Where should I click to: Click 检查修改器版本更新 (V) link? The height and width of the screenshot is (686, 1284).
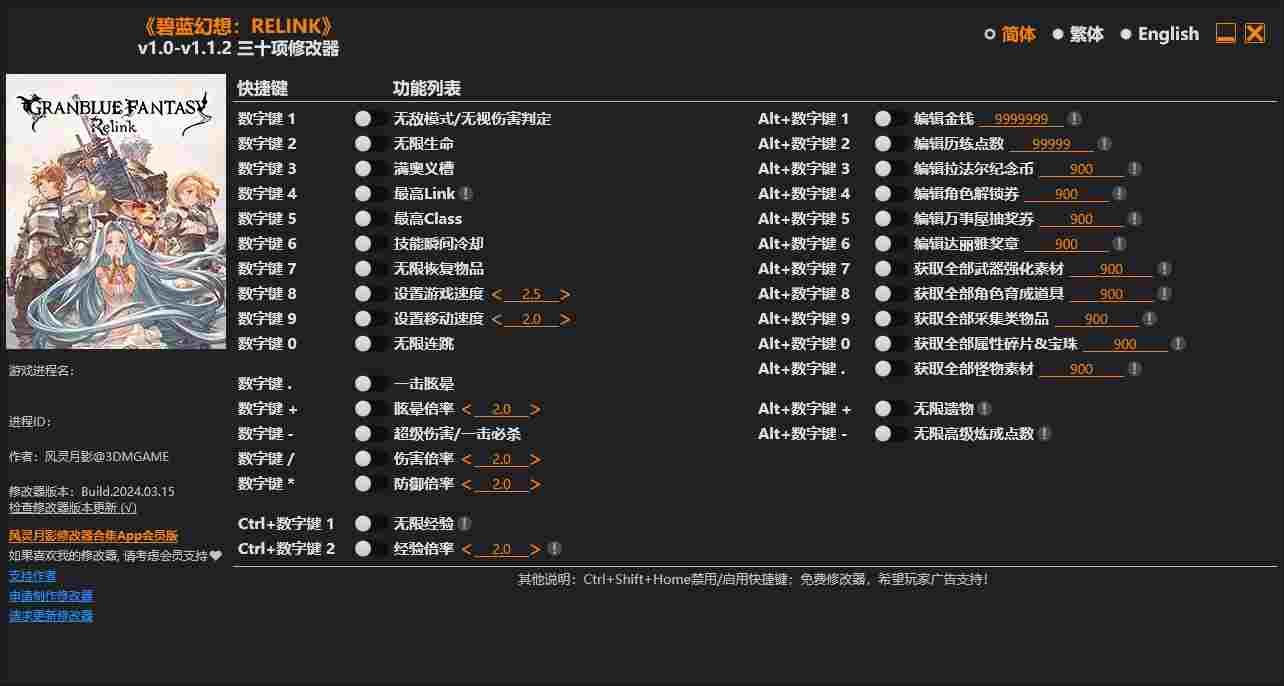(73, 507)
